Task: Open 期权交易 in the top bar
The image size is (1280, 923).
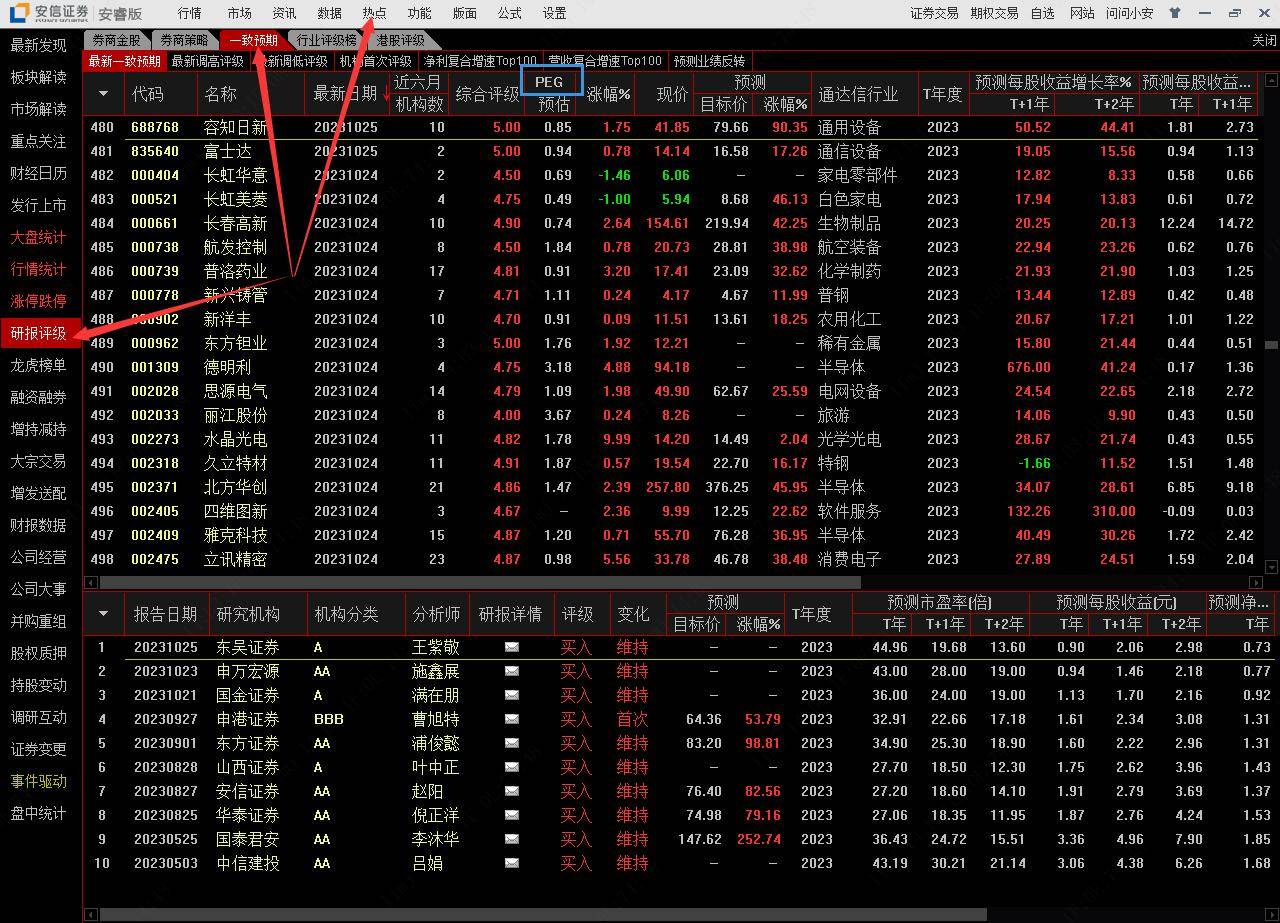Action: tap(994, 13)
